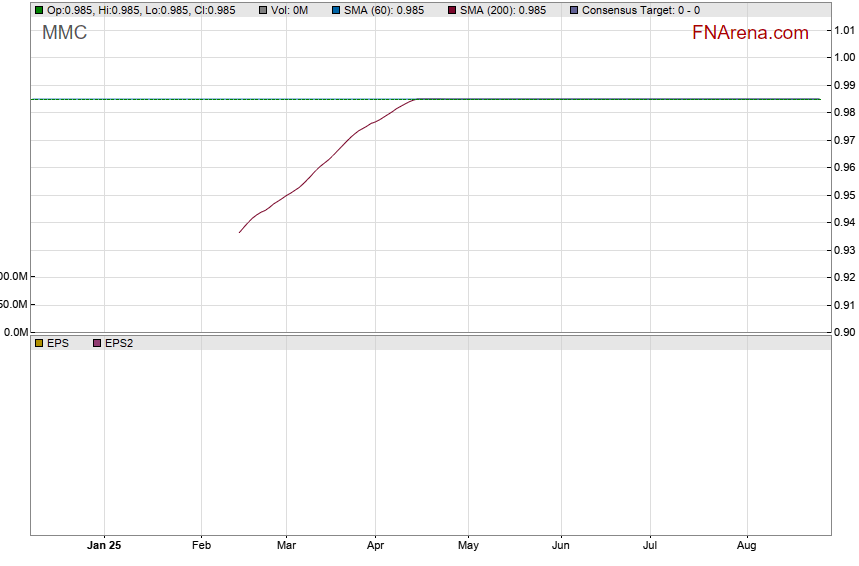Click the 1.01 price axis label

(844, 31)
